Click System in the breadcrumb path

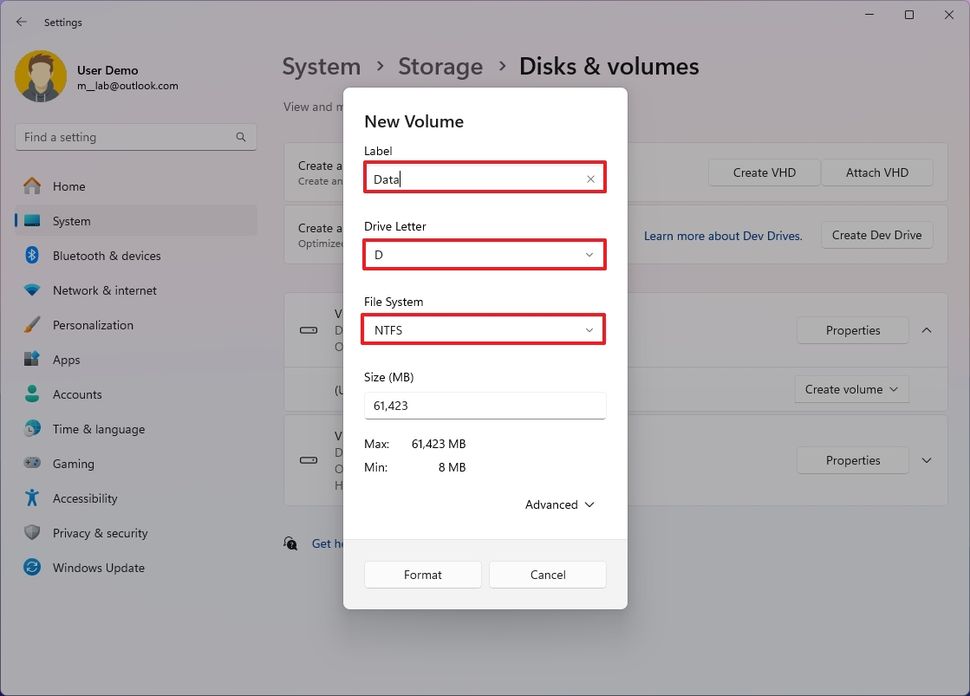(x=321, y=66)
